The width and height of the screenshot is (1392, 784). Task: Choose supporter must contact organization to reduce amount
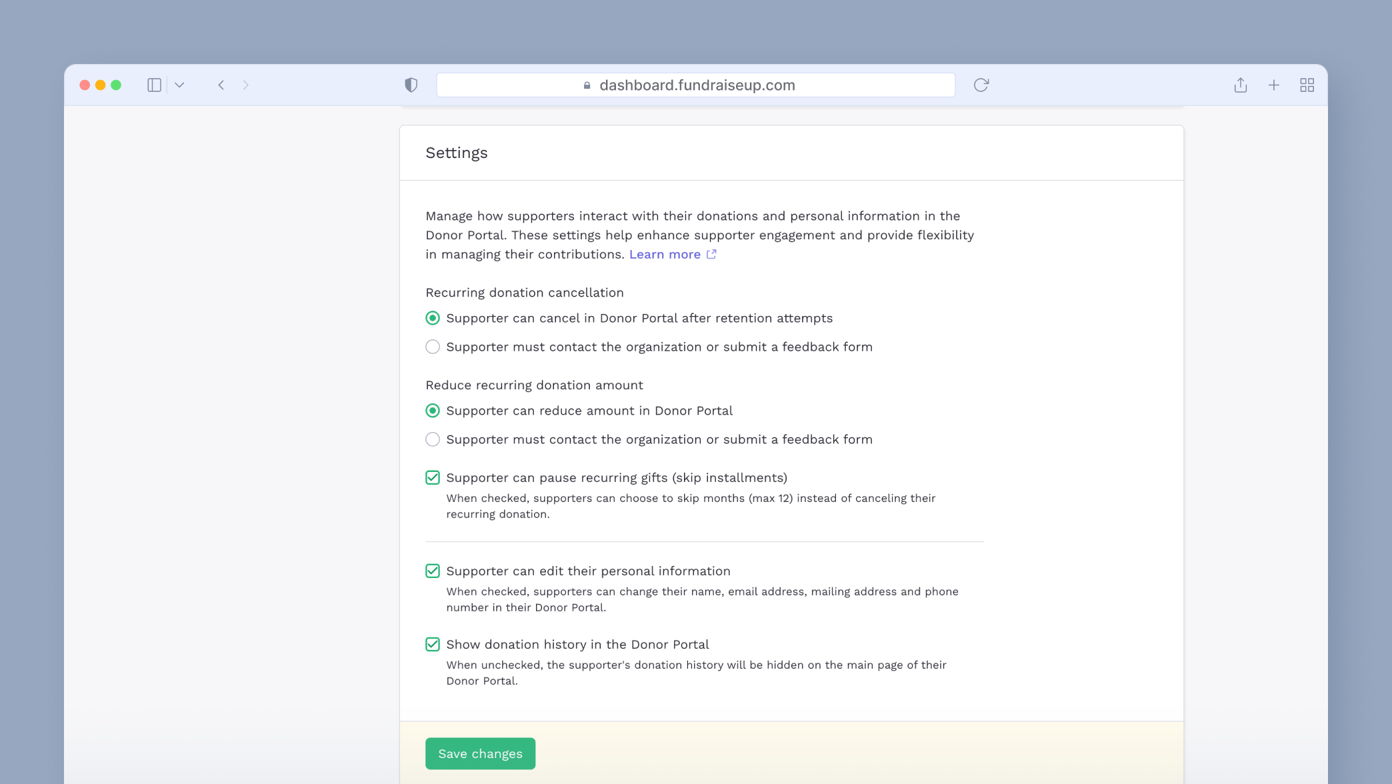click(x=432, y=439)
